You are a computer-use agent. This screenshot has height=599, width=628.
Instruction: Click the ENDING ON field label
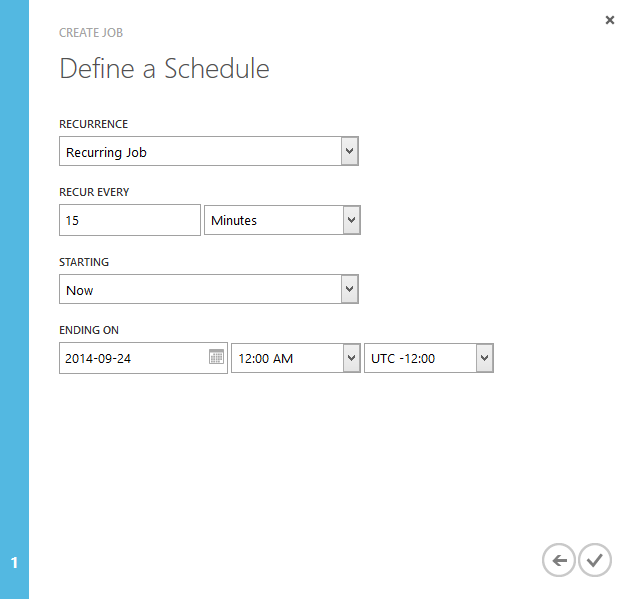89,330
